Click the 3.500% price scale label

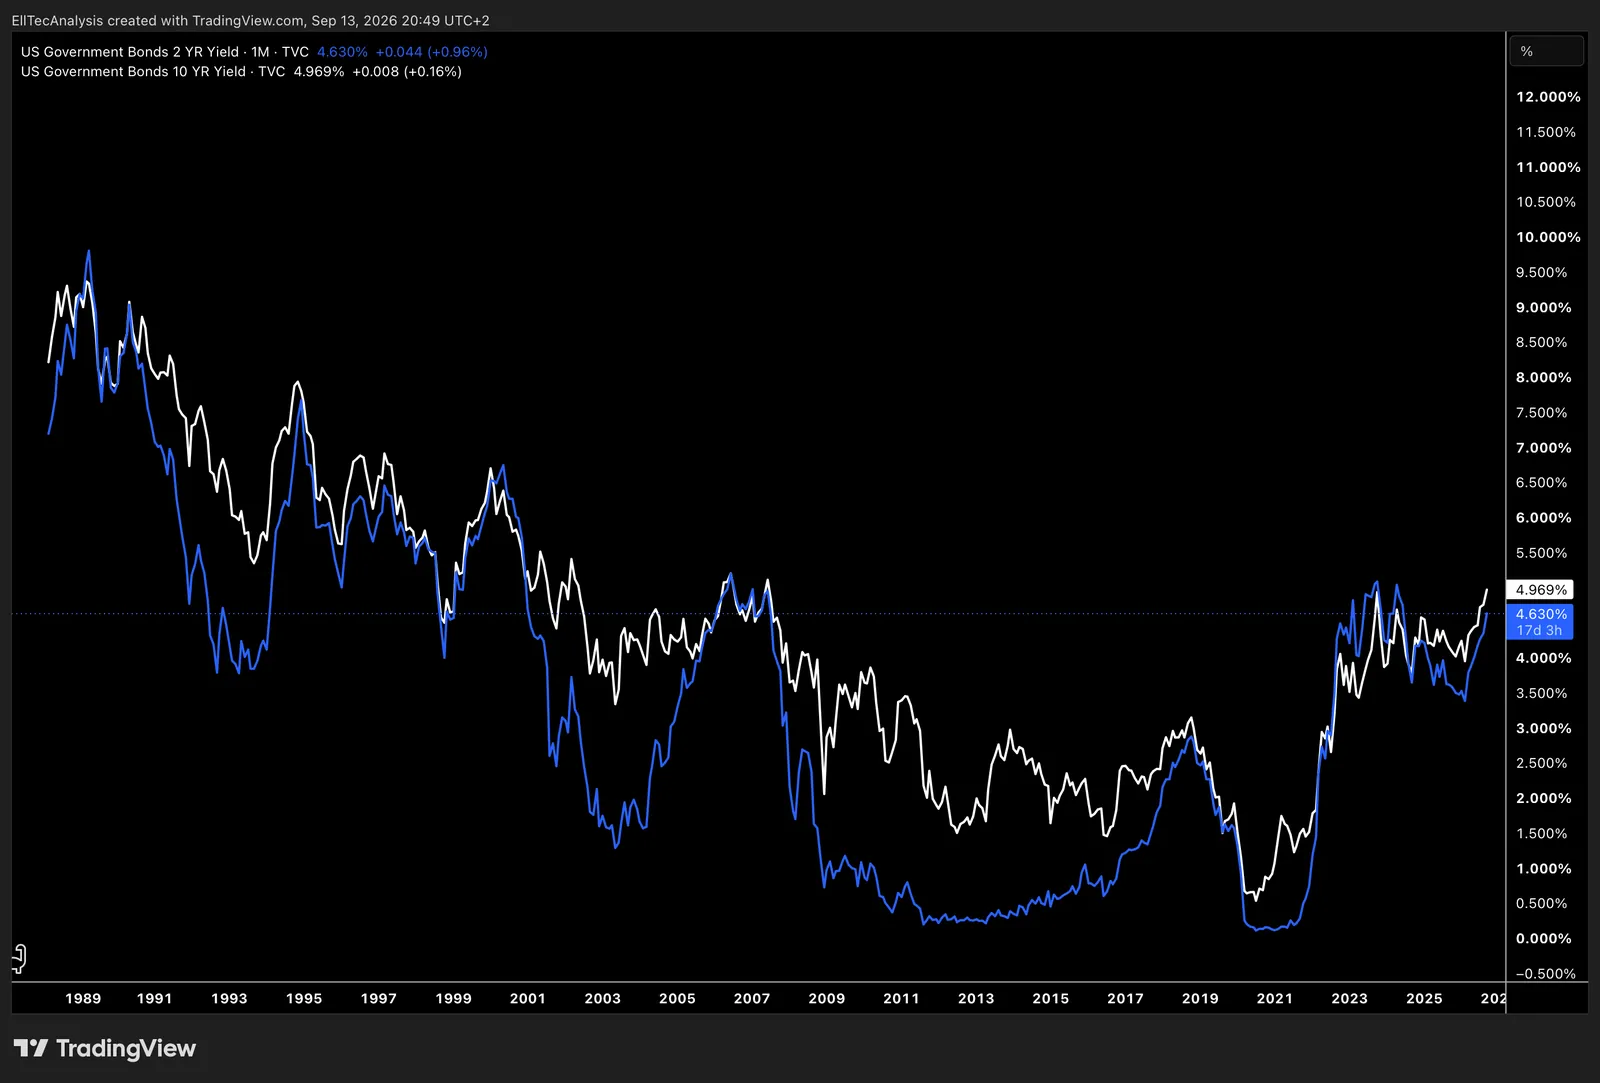tap(1542, 693)
